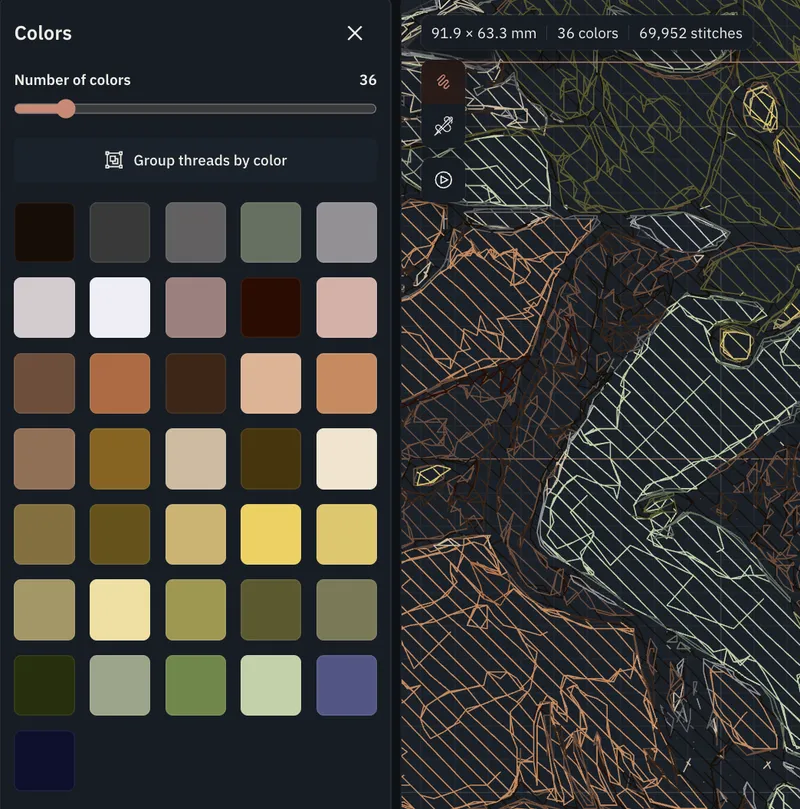Click the 91.9 × 63.3 mm dimensions text

483,34
